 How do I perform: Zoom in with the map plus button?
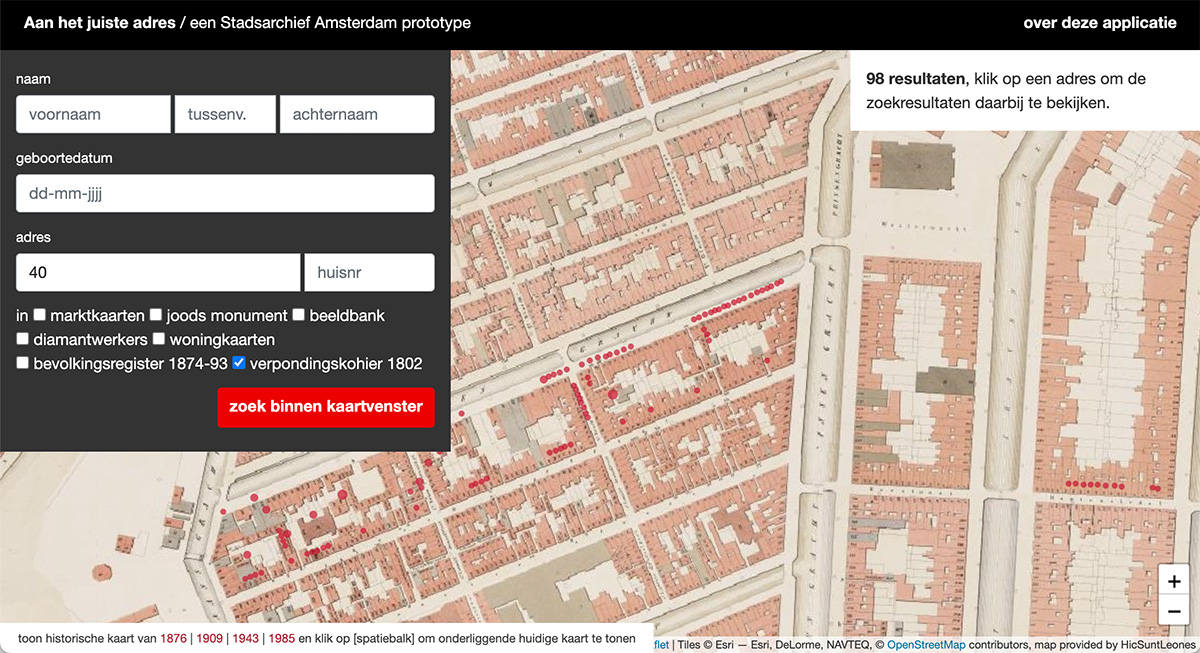point(1174,582)
